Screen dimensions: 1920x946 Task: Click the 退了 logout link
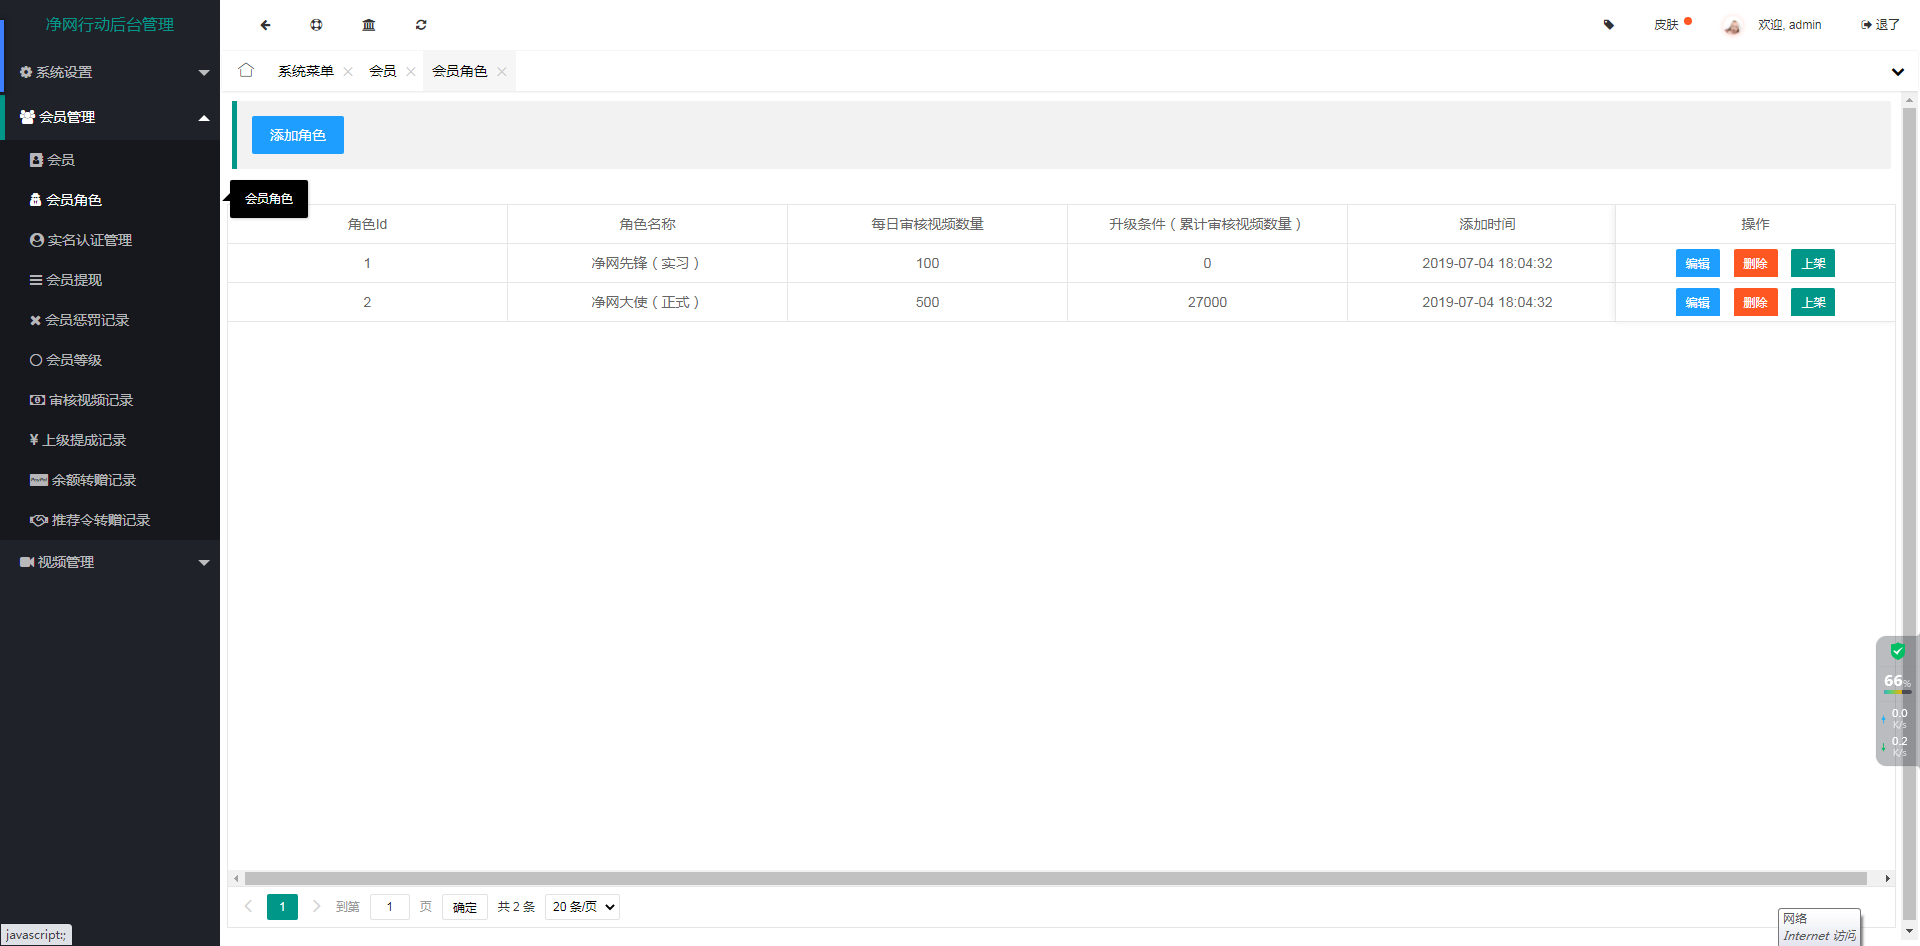pos(1880,25)
